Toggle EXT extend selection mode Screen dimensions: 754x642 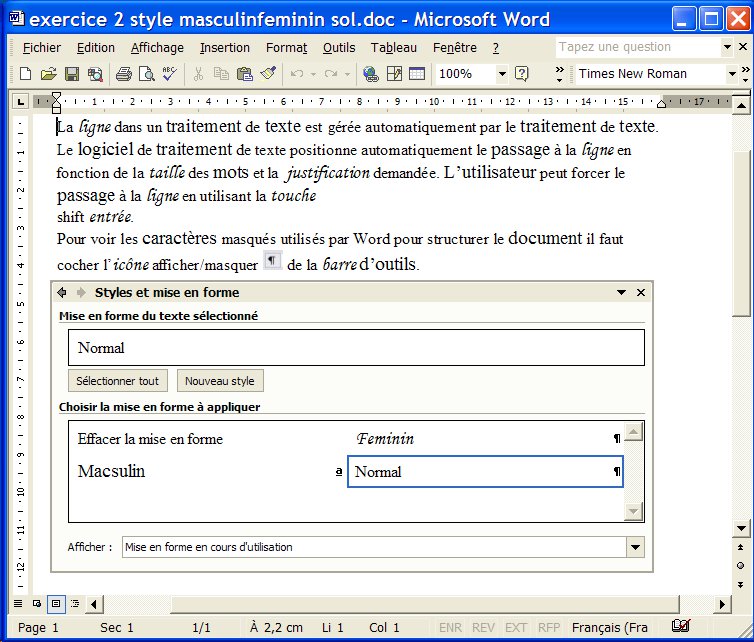click(515, 627)
